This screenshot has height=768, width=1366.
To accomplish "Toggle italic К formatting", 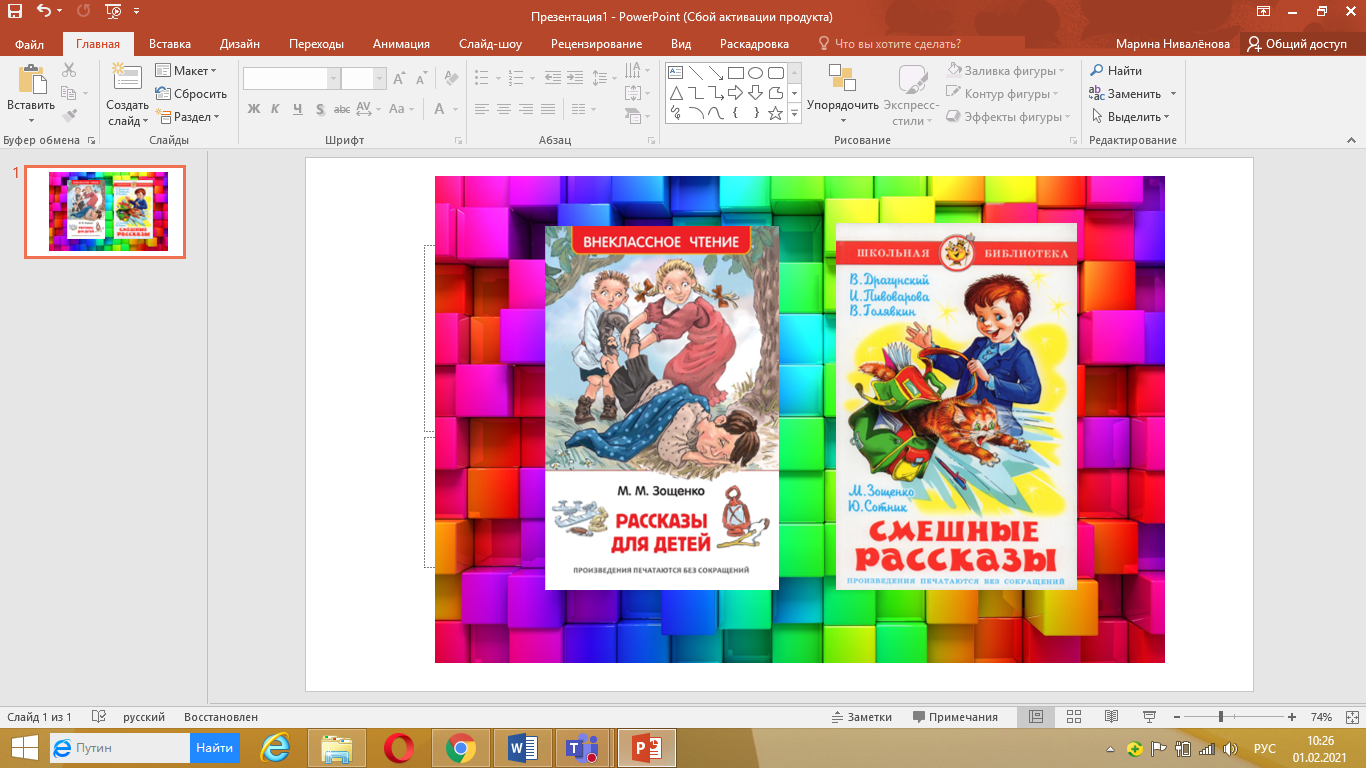I will 276,109.
